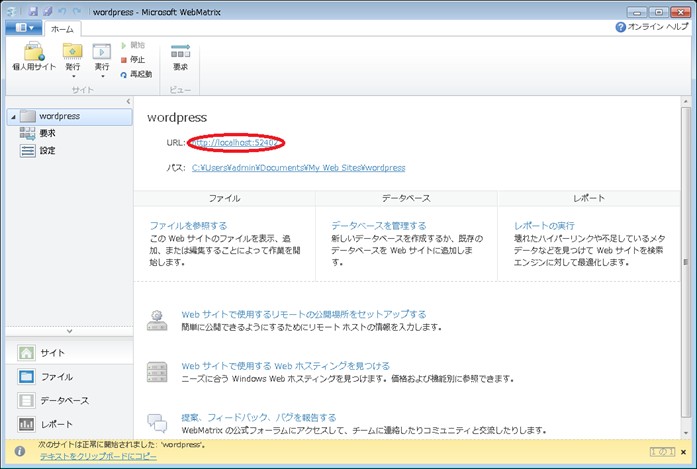
Task: Click the undo icon in title bar
Action: click(x=62, y=12)
